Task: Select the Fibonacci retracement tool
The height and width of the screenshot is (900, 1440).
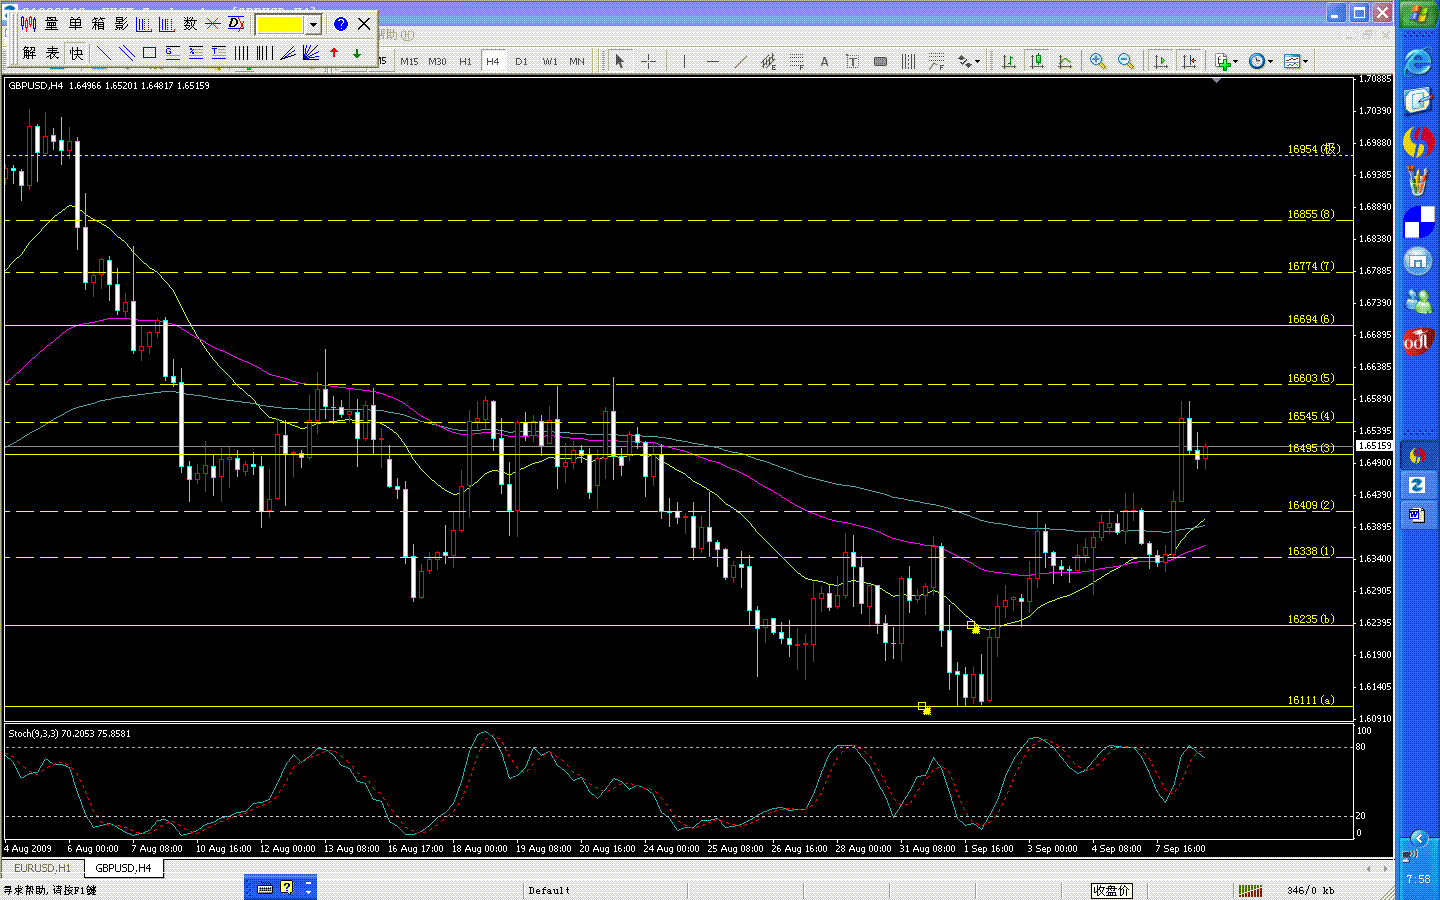Action: (796, 61)
